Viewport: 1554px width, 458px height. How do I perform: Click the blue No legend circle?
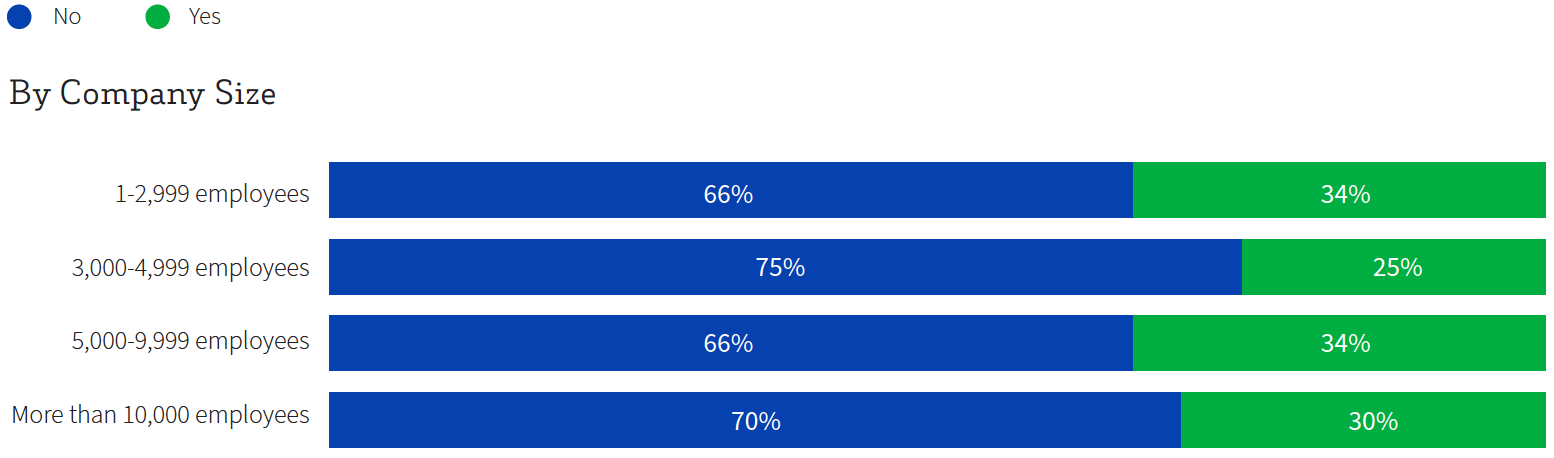click(20, 17)
